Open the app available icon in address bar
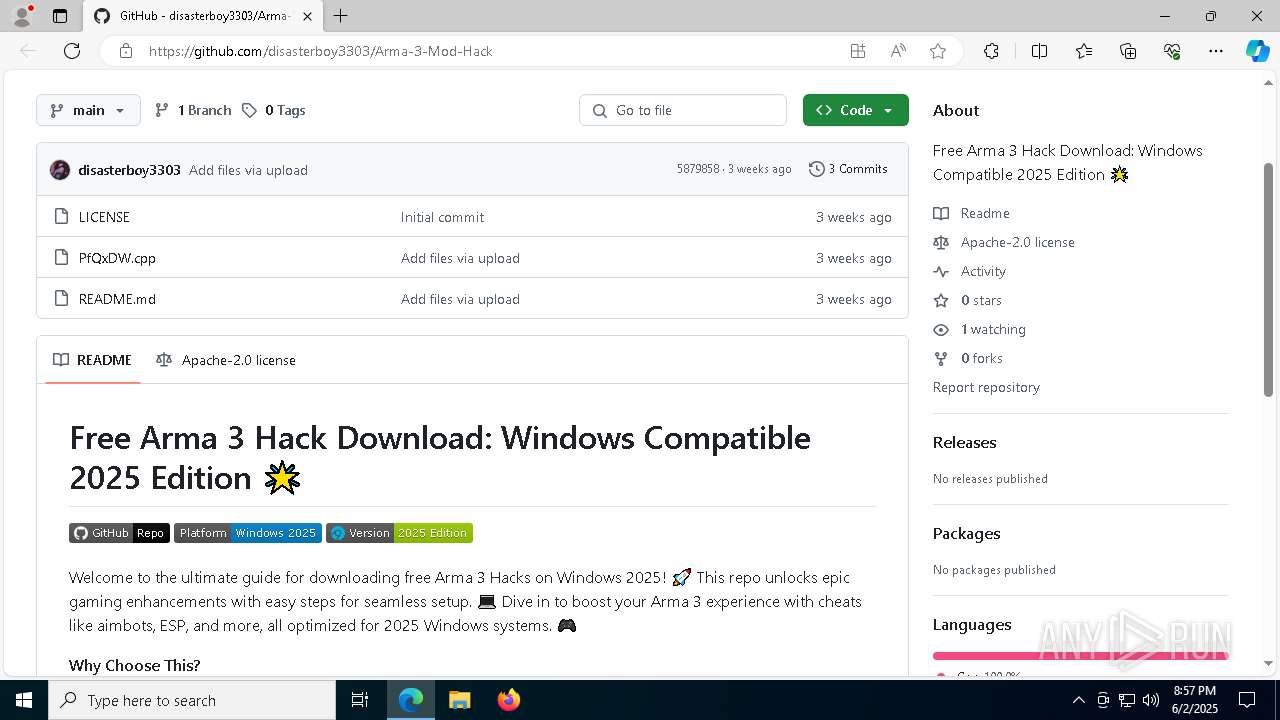The width and height of the screenshot is (1280, 720). pos(857,51)
